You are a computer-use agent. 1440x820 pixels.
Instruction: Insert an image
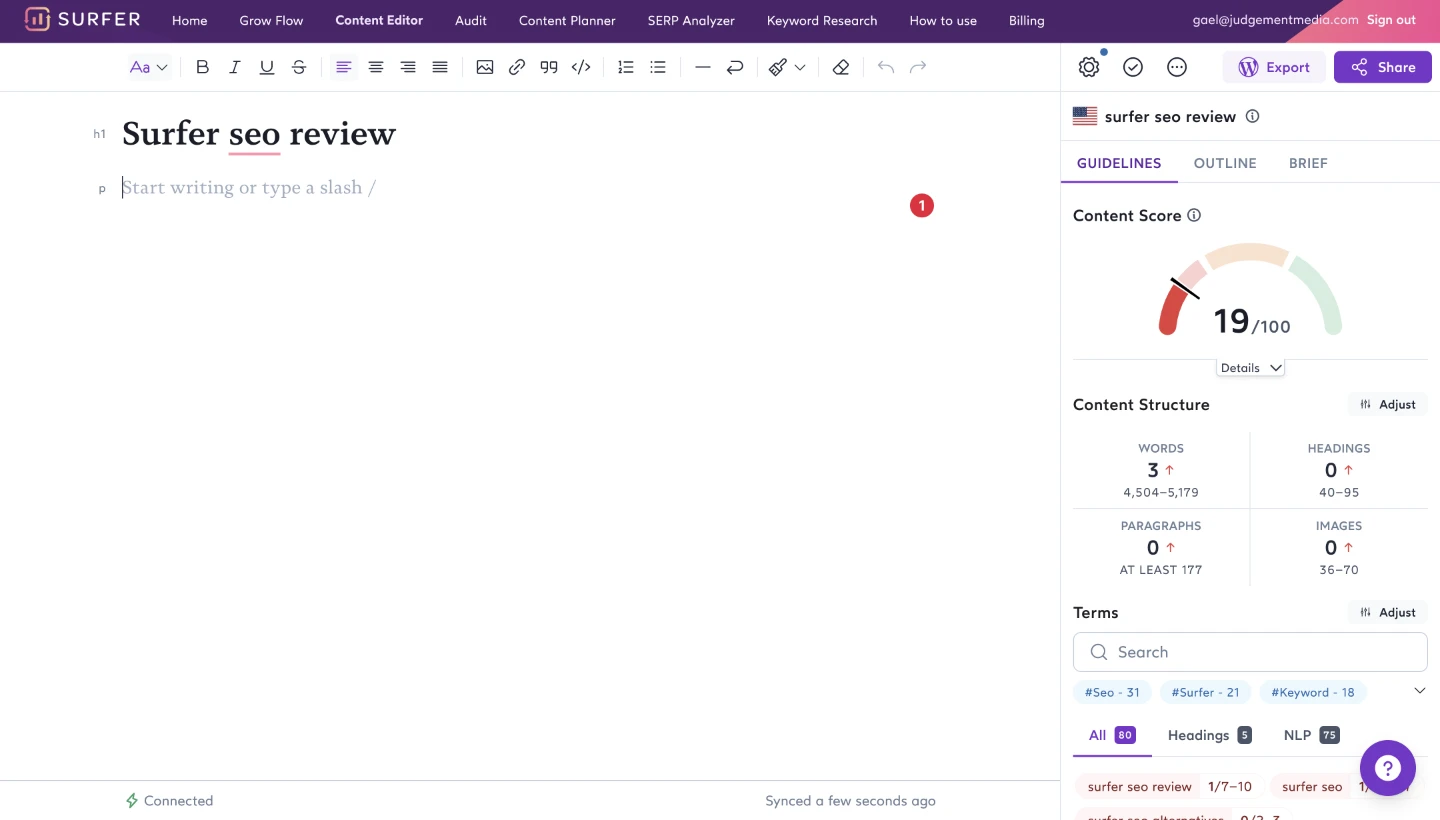[485, 67]
